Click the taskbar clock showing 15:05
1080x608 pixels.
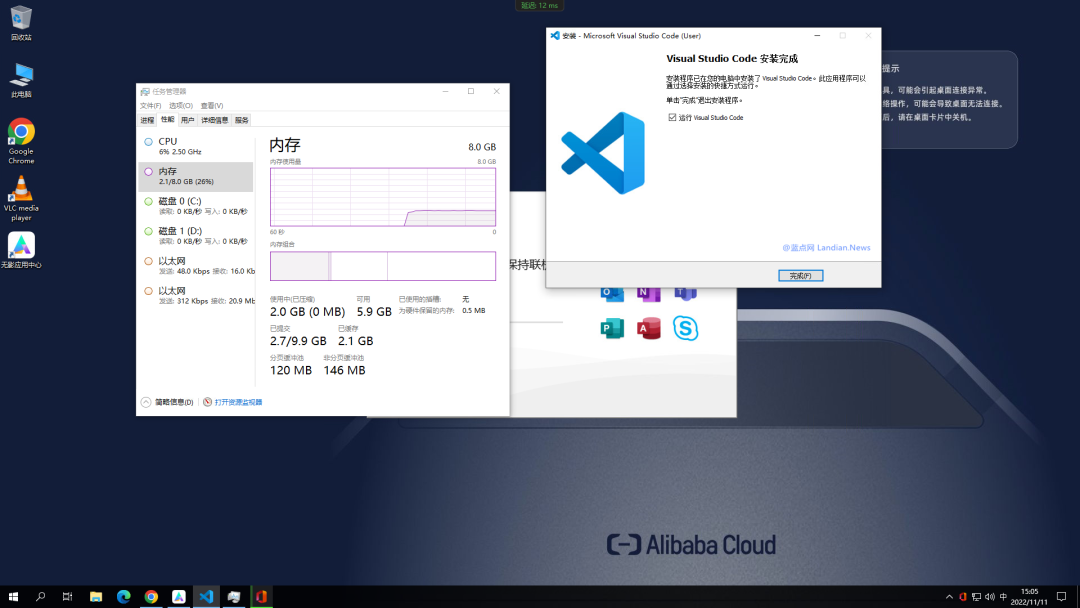point(1029,596)
